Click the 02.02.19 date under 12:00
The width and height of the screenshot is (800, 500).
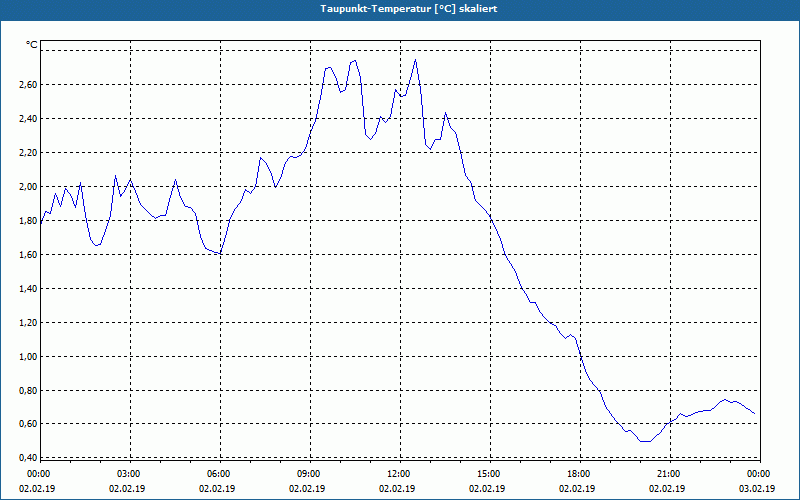[397, 489]
